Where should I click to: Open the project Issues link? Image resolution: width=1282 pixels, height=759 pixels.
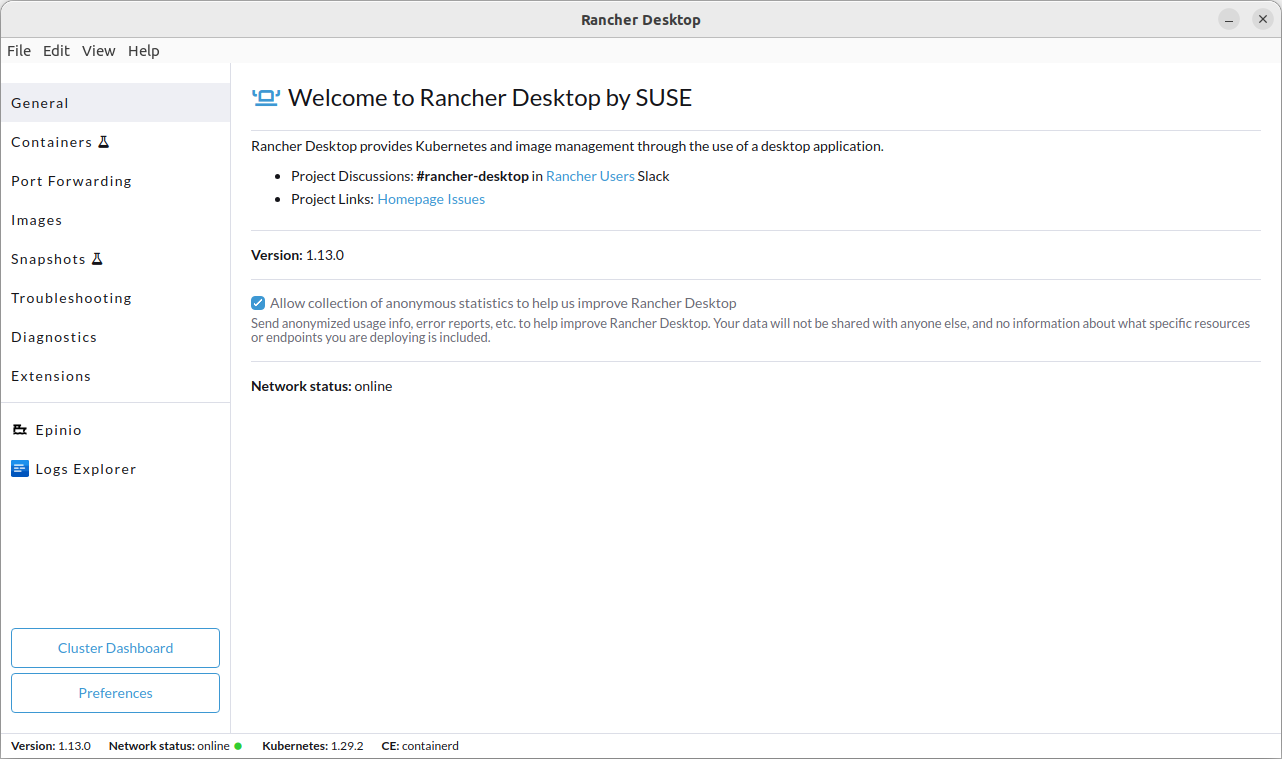click(466, 199)
